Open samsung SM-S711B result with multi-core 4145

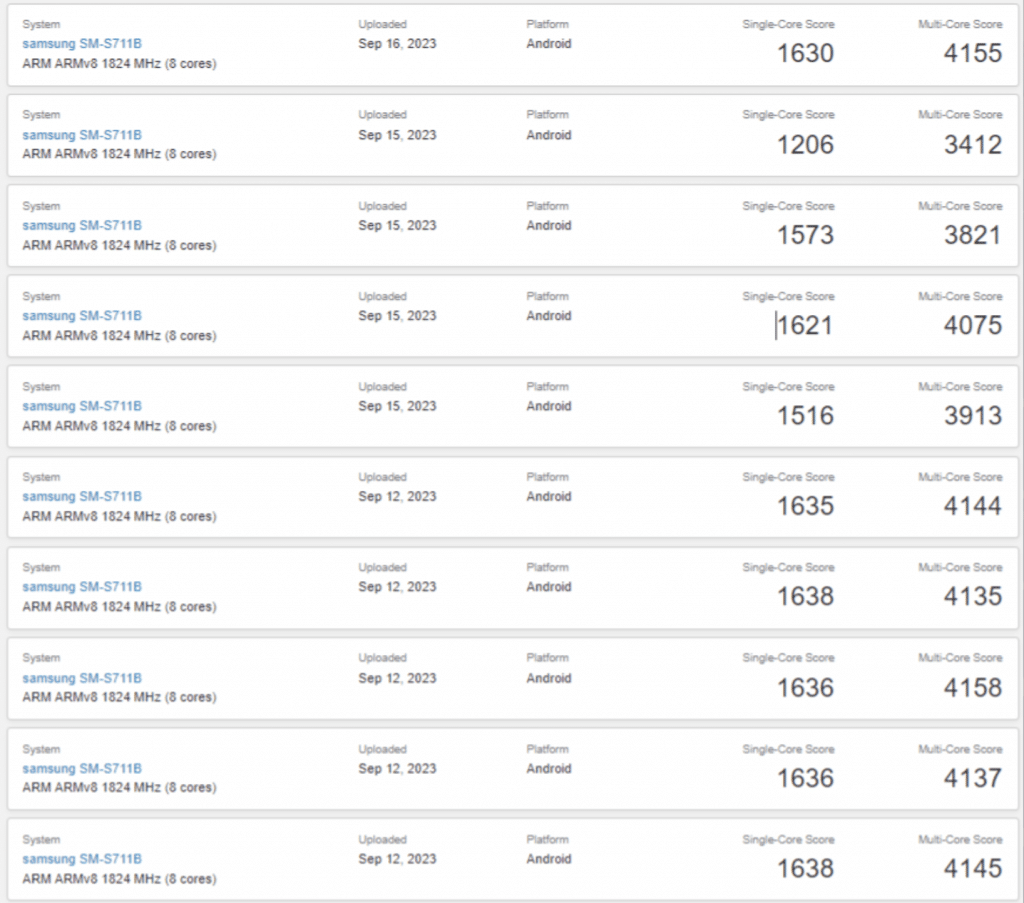coord(82,859)
